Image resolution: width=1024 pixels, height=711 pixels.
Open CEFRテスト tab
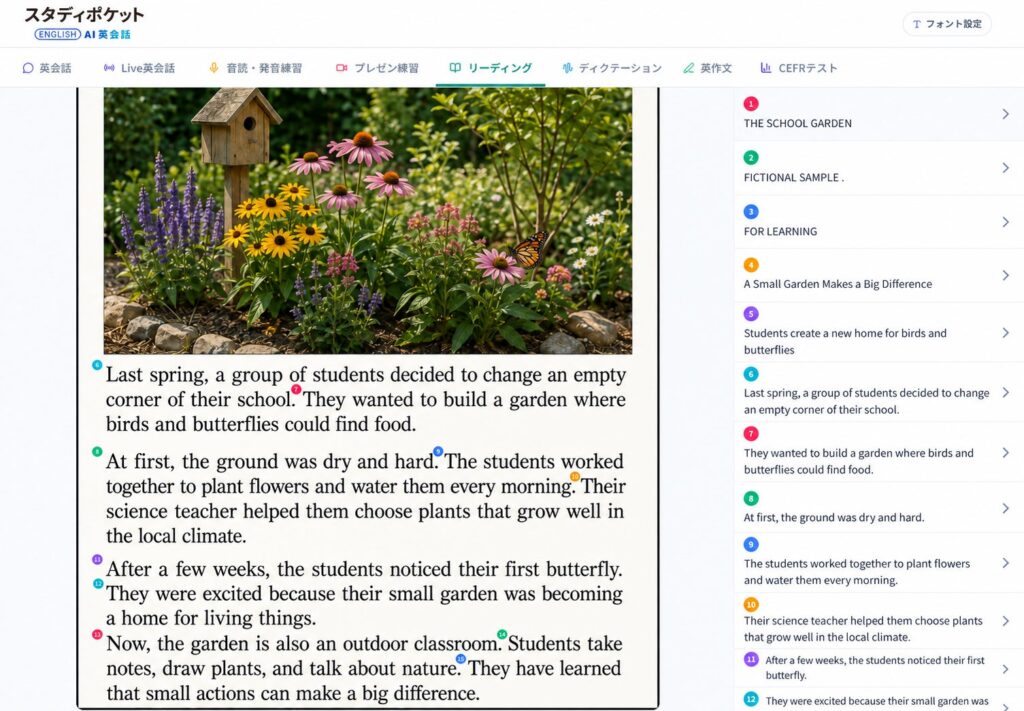click(x=799, y=68)
